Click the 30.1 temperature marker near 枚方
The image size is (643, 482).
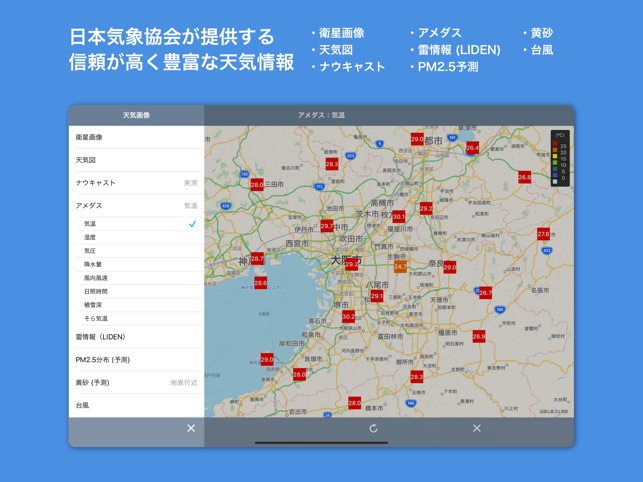(399, 216)
